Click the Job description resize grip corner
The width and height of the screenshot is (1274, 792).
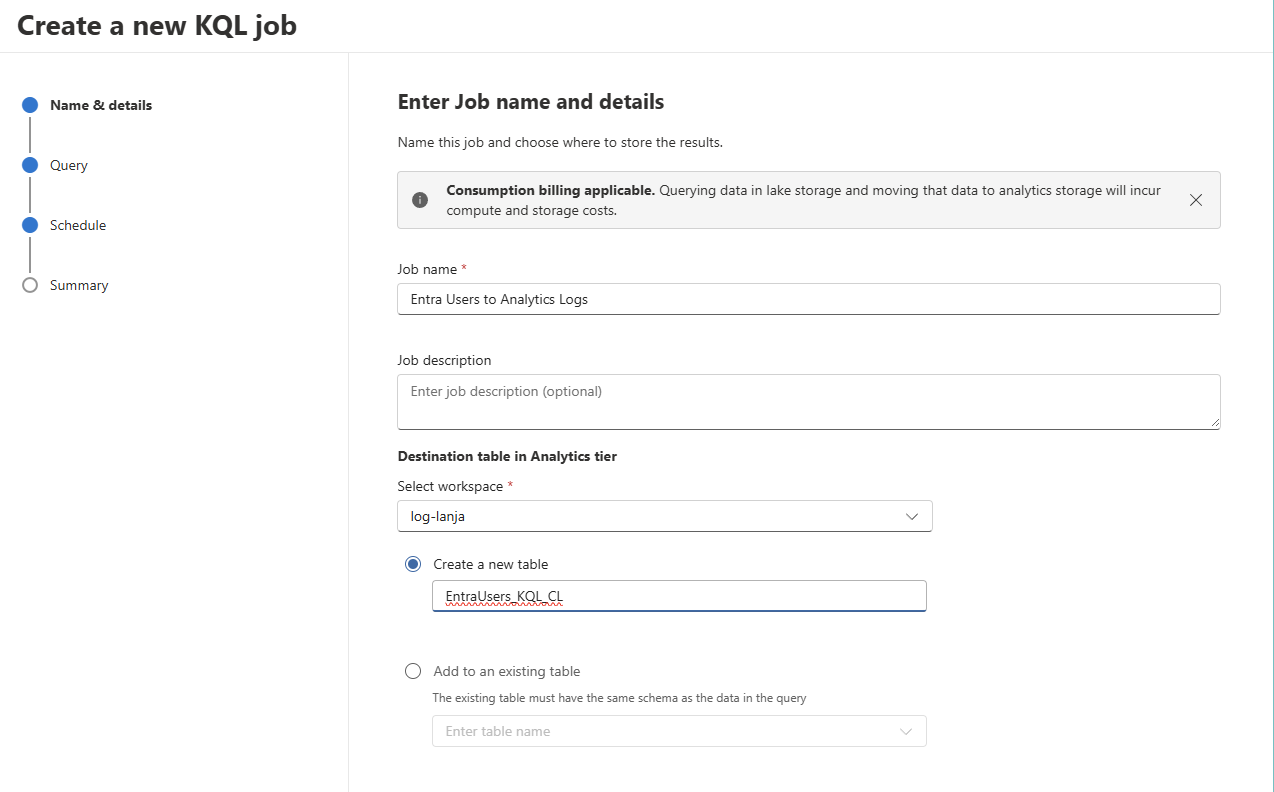click(x=1215, y=424)
